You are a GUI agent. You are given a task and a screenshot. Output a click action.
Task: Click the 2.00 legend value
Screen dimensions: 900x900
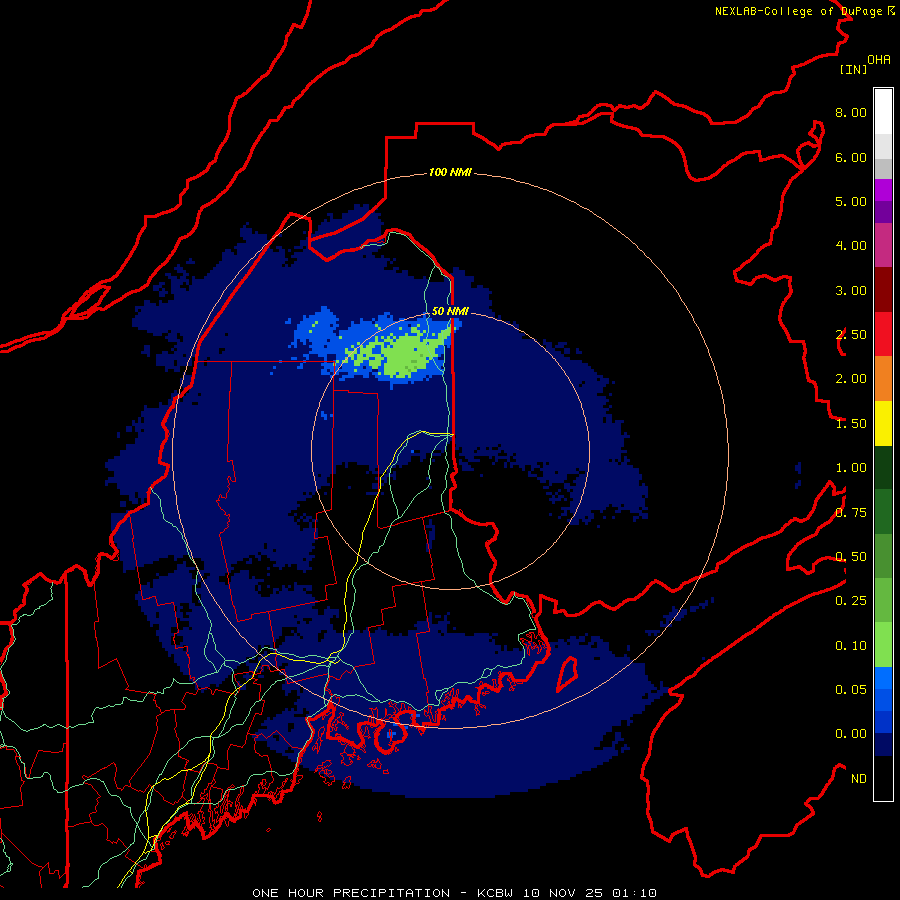point(851,379)
